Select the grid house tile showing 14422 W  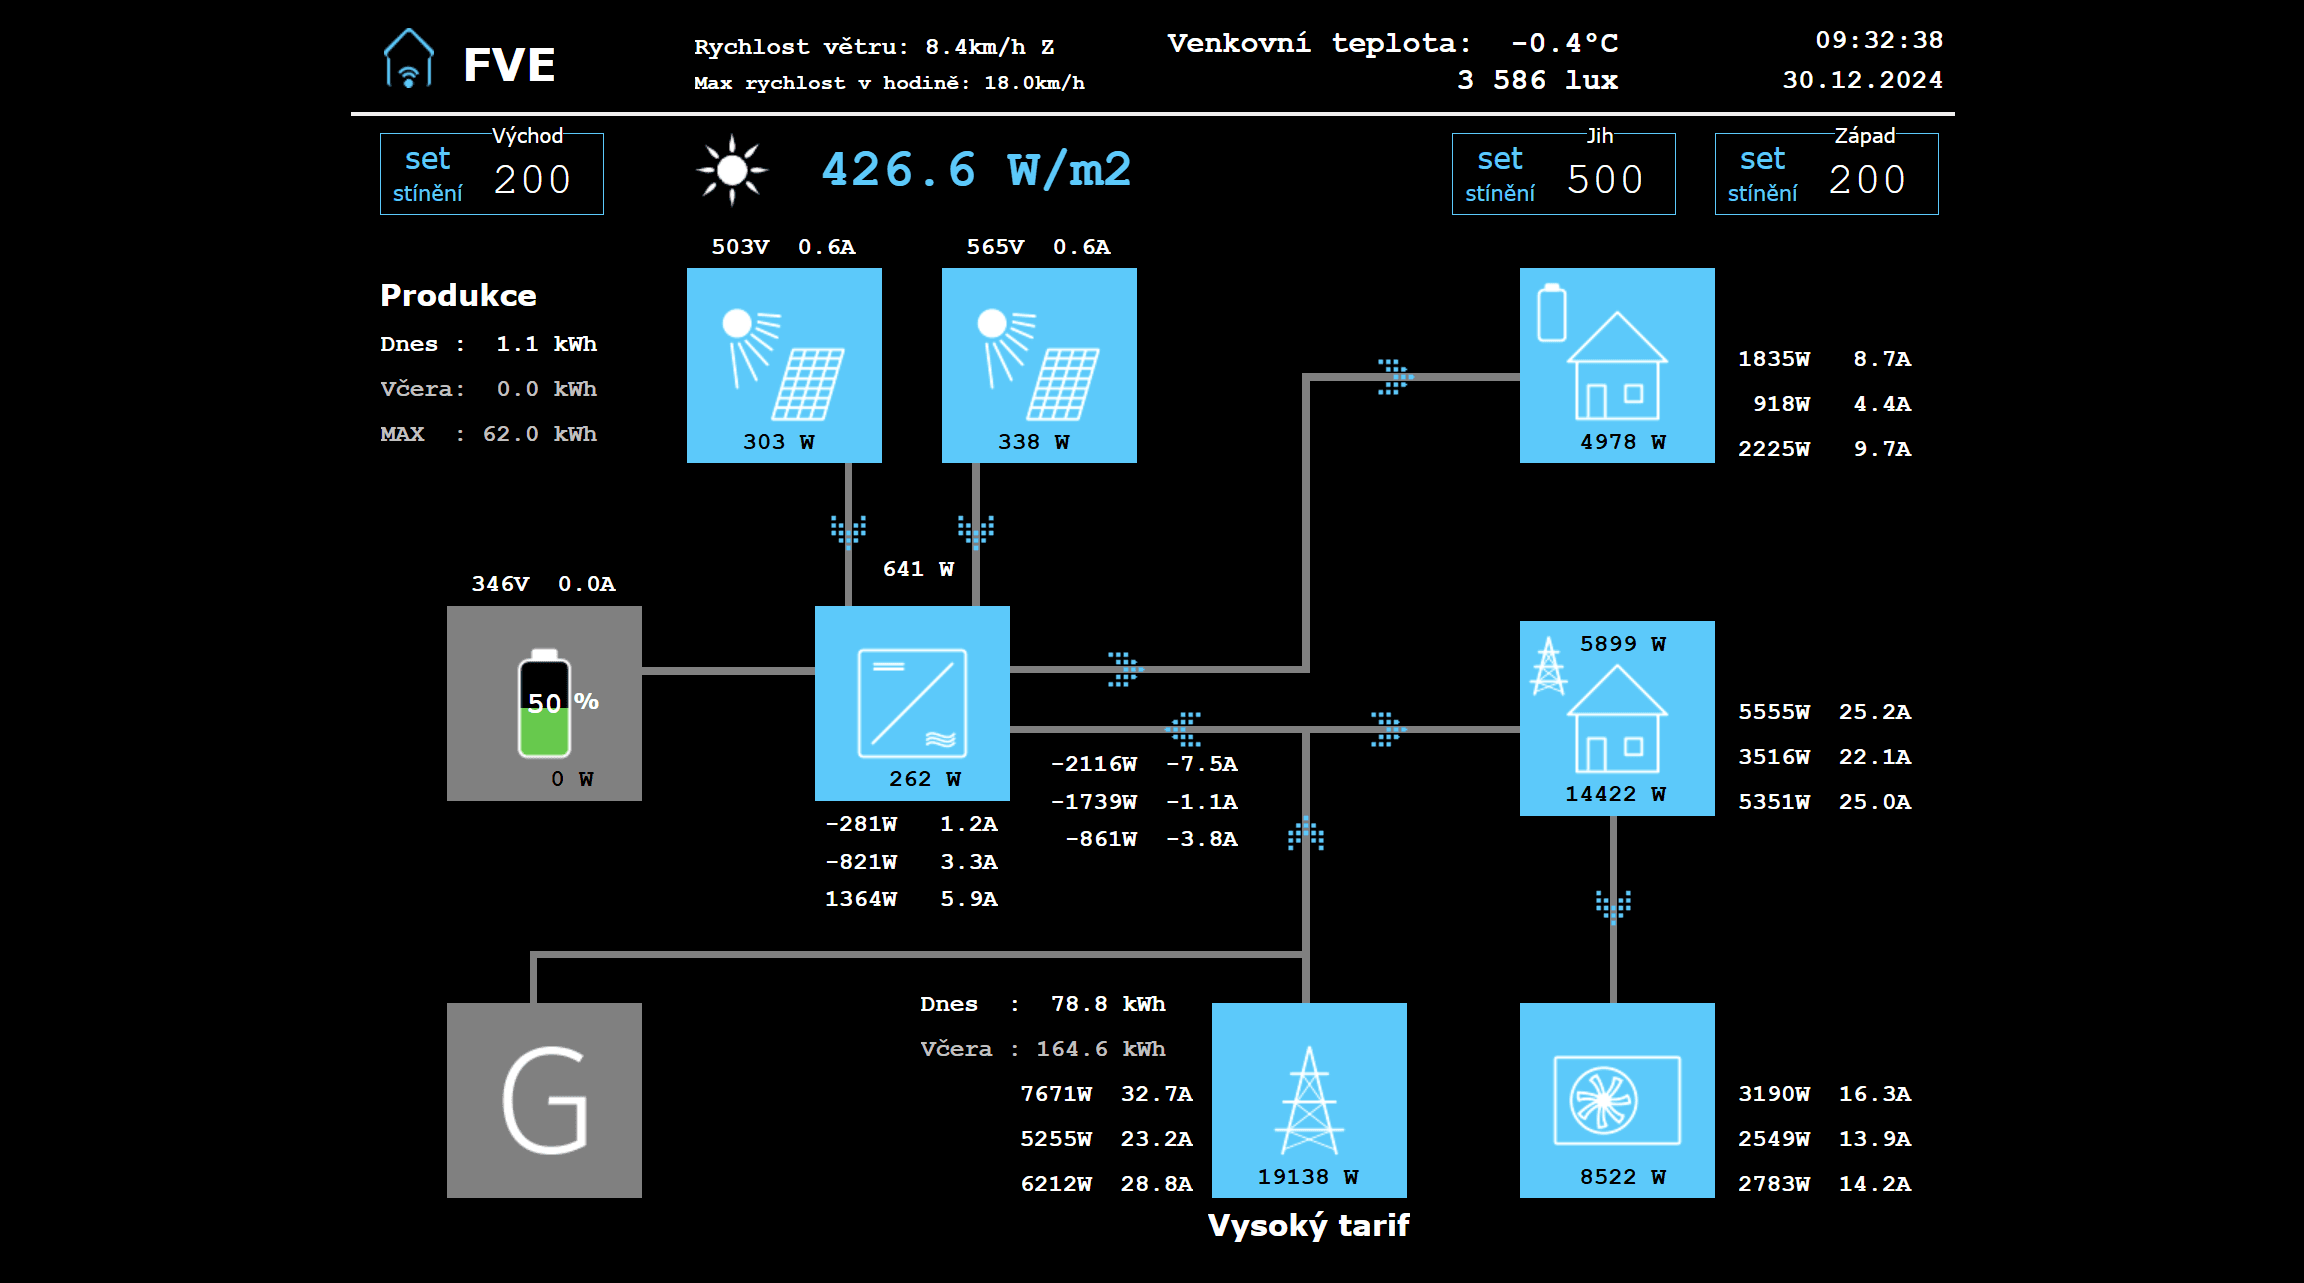pos(1617,718)
